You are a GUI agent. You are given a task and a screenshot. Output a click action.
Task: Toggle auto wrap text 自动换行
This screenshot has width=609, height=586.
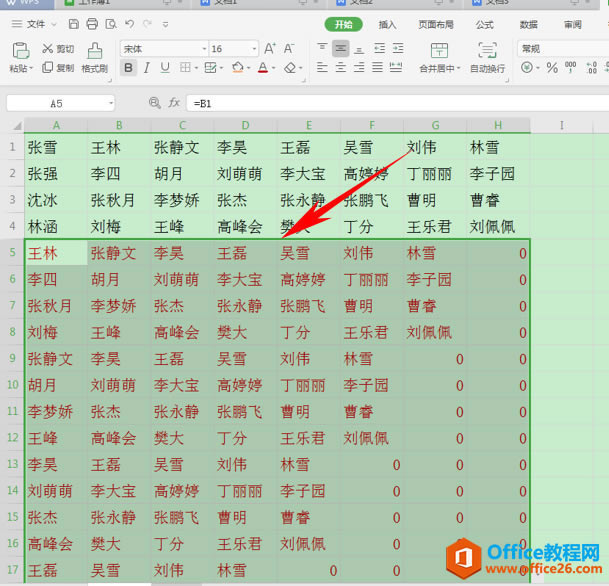[487, 57]
